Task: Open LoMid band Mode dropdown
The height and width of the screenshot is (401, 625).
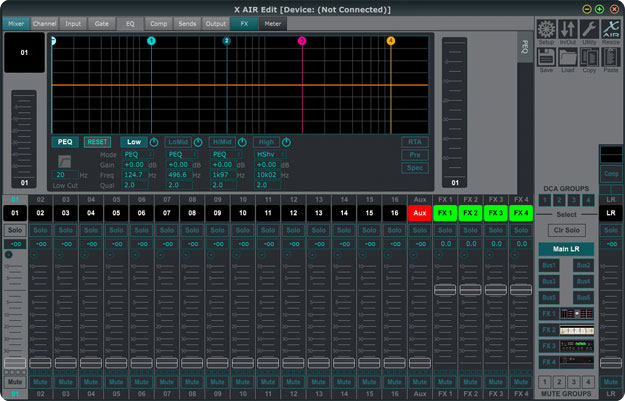Action: 182,154
